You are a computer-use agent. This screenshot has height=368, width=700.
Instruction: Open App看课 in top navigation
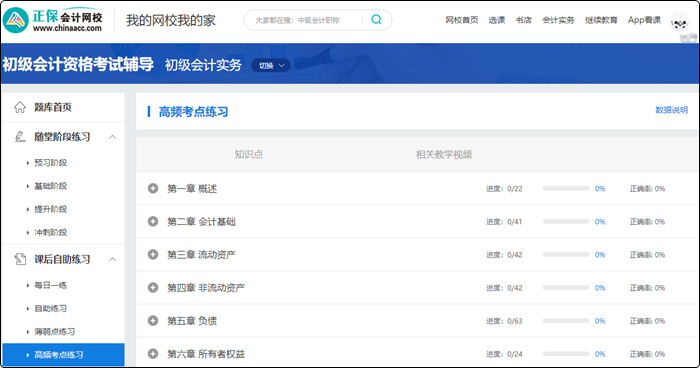644,20
